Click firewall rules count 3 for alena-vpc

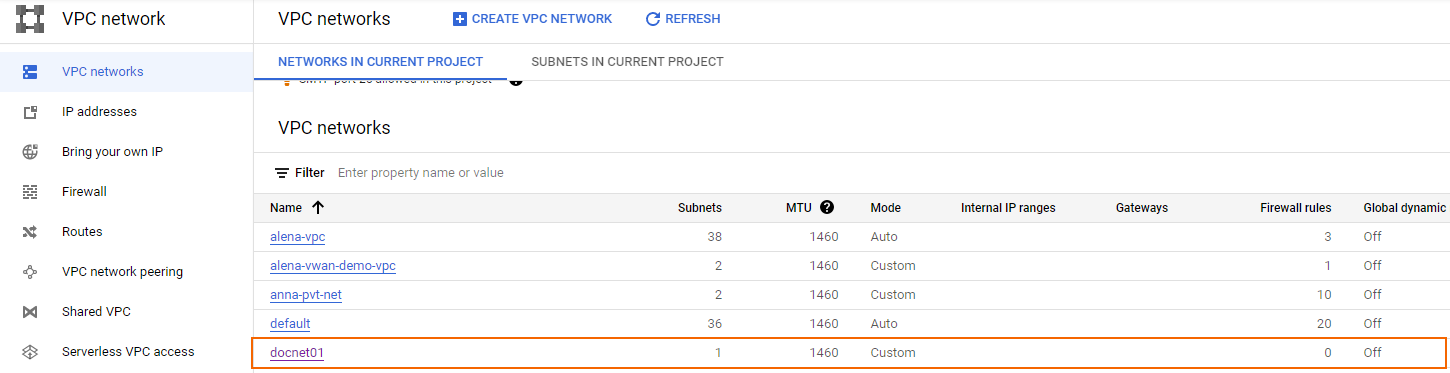1327,237
